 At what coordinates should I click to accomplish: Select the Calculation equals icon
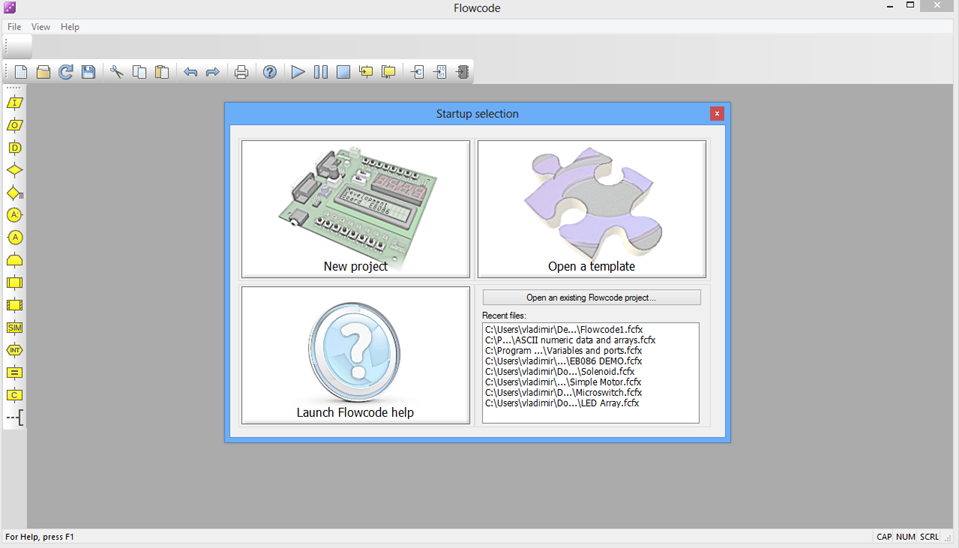(15, 372)
